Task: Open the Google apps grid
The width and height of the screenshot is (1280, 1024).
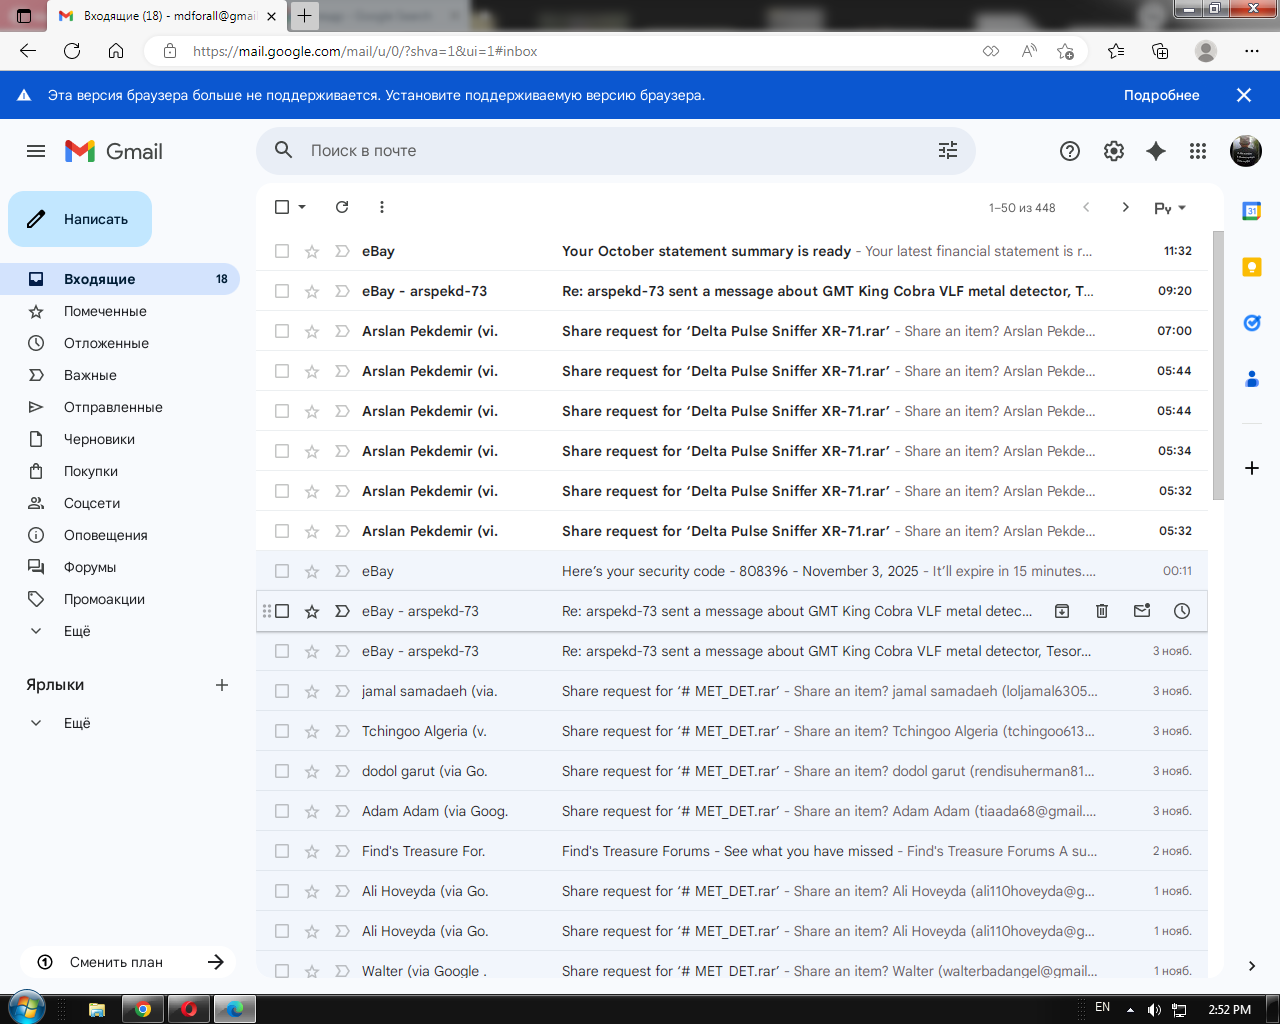Action: (1198, 151)
